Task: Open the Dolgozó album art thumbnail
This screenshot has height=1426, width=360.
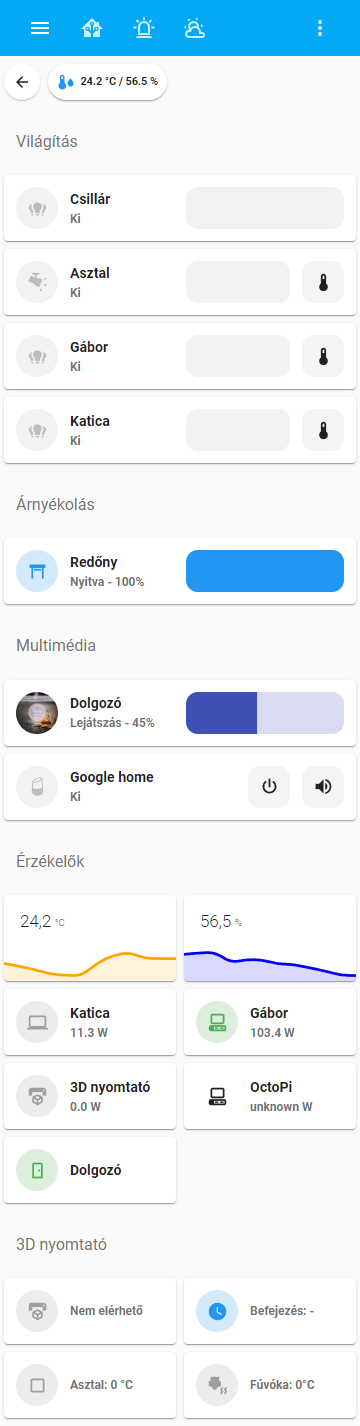Action: tap(37, 713)
